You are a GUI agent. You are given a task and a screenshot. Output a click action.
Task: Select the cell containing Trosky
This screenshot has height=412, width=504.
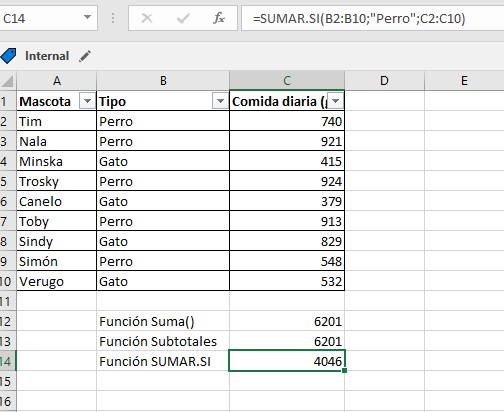[57, 181]
